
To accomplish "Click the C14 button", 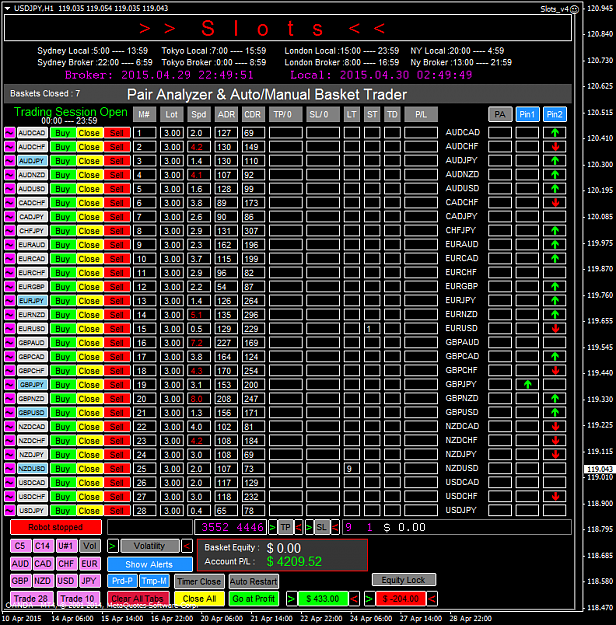I will tap(43, 546).
